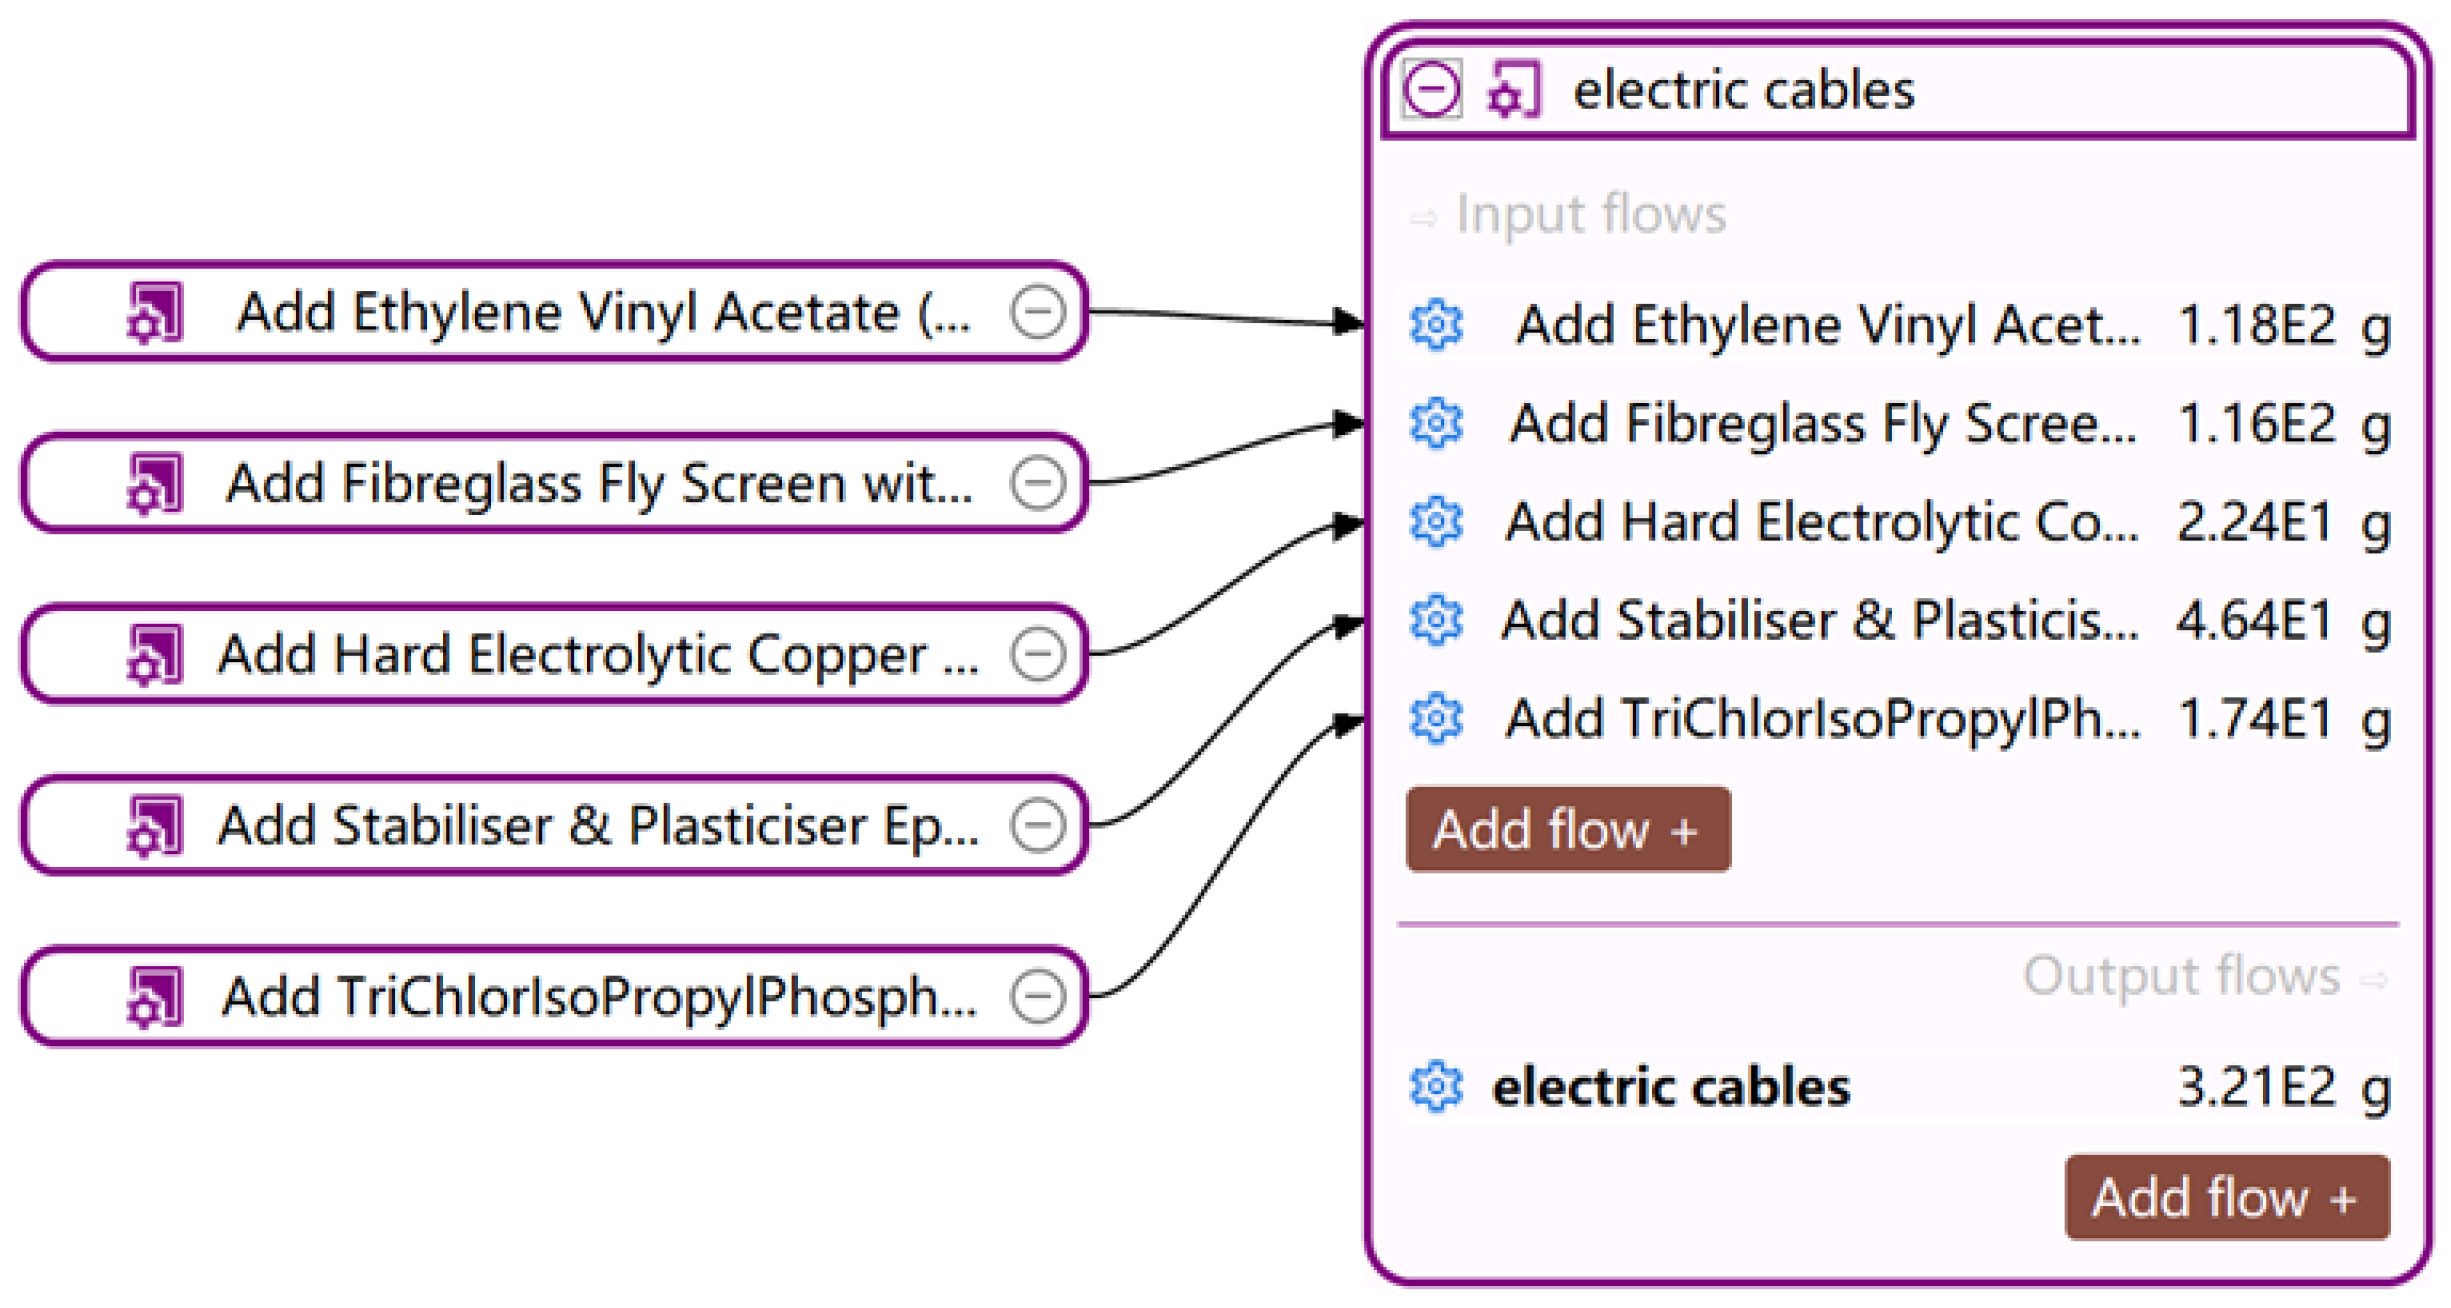Click Add flow button under Output flows
Viewport: 2451px width, 1308px height.
tap(2226, 1197)
